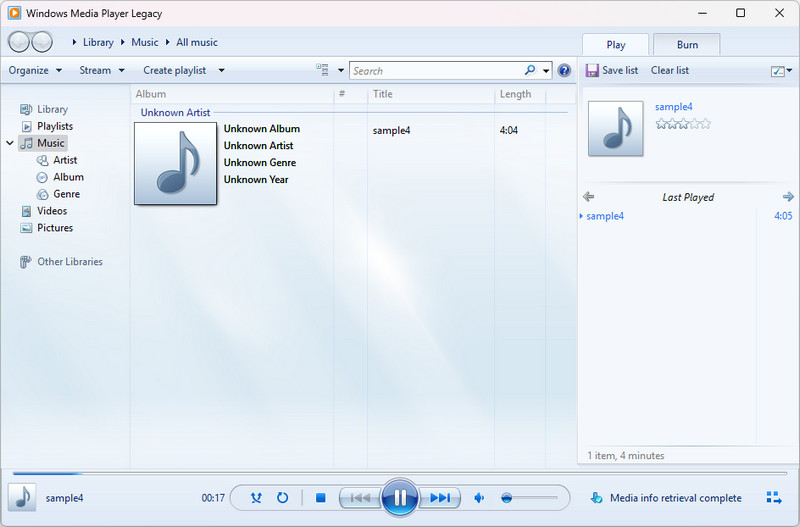This screenshot has width=800, height=527.
Task: Rate sample4 with the star rating
Action: tap(683, 123)
